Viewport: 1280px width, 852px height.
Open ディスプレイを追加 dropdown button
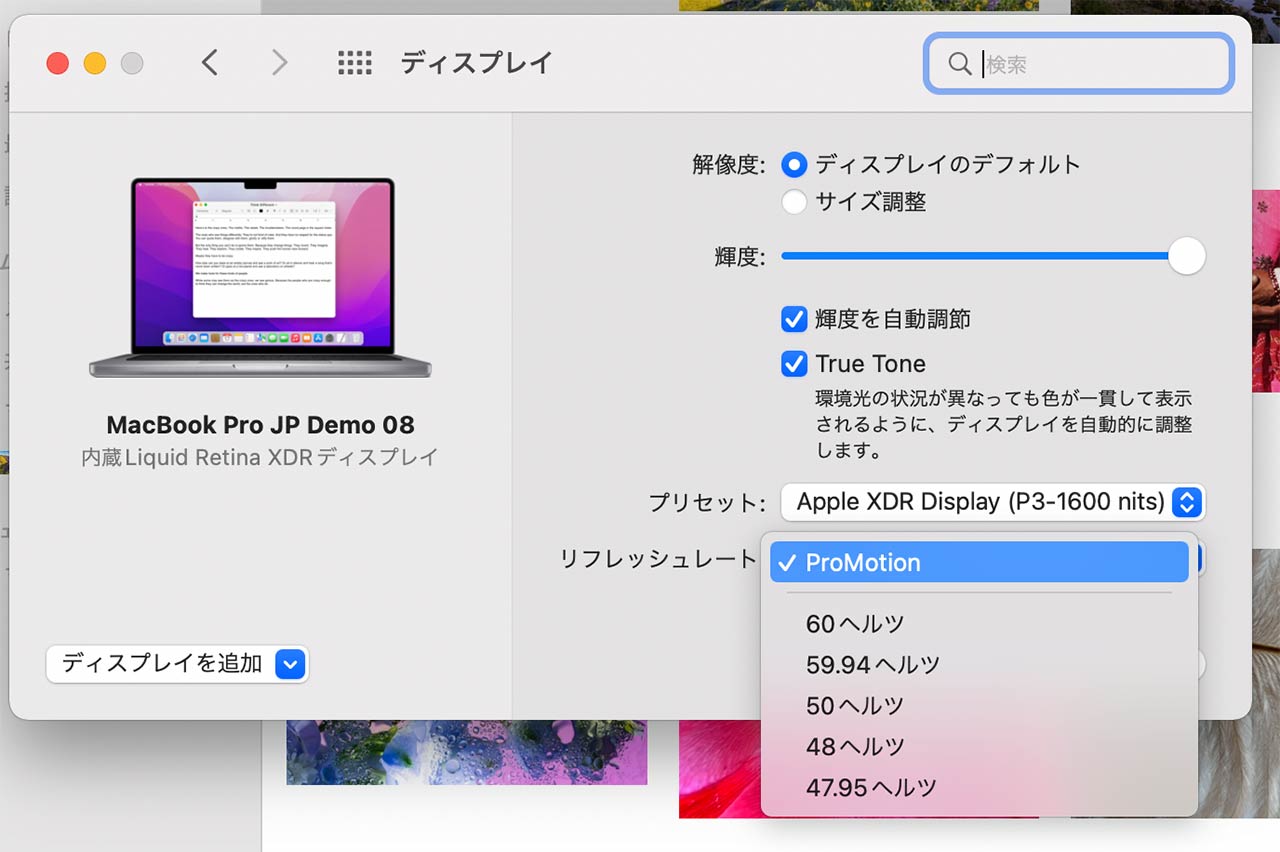(177, 663)
